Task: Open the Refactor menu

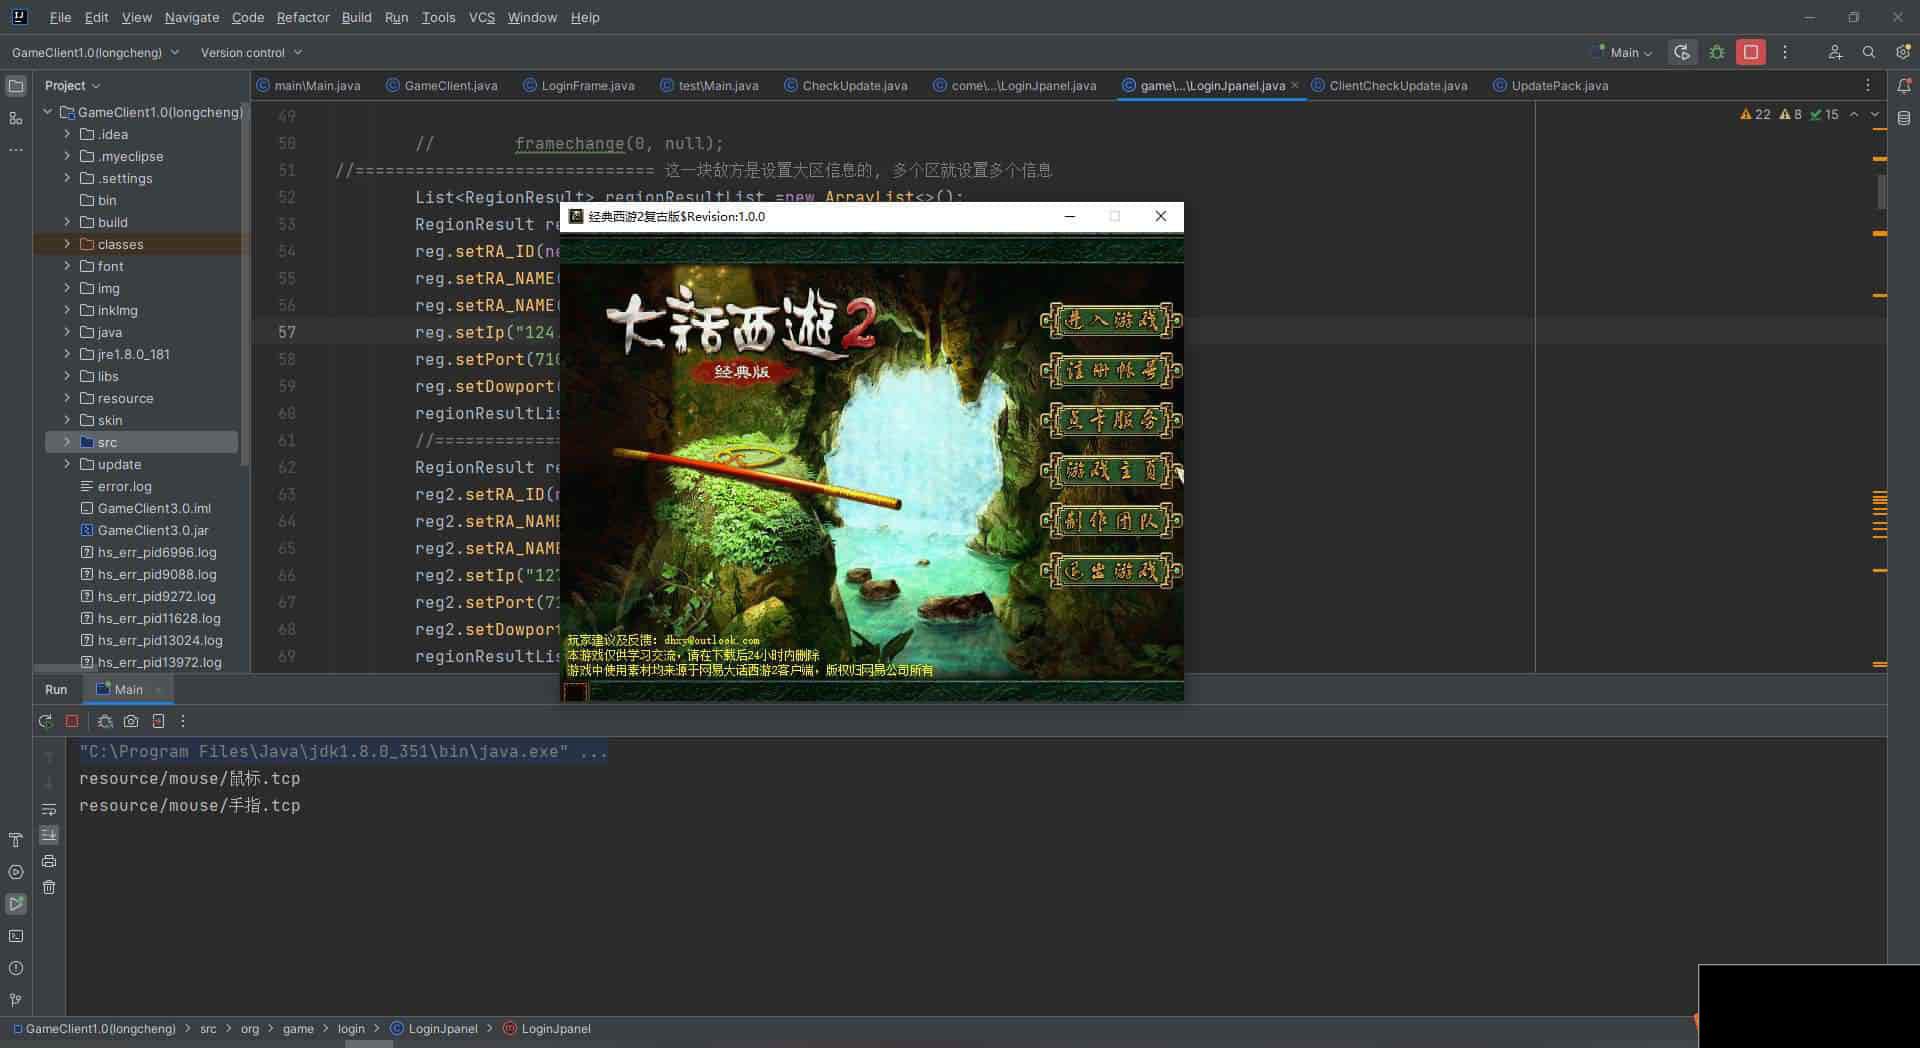Action: 302,17
